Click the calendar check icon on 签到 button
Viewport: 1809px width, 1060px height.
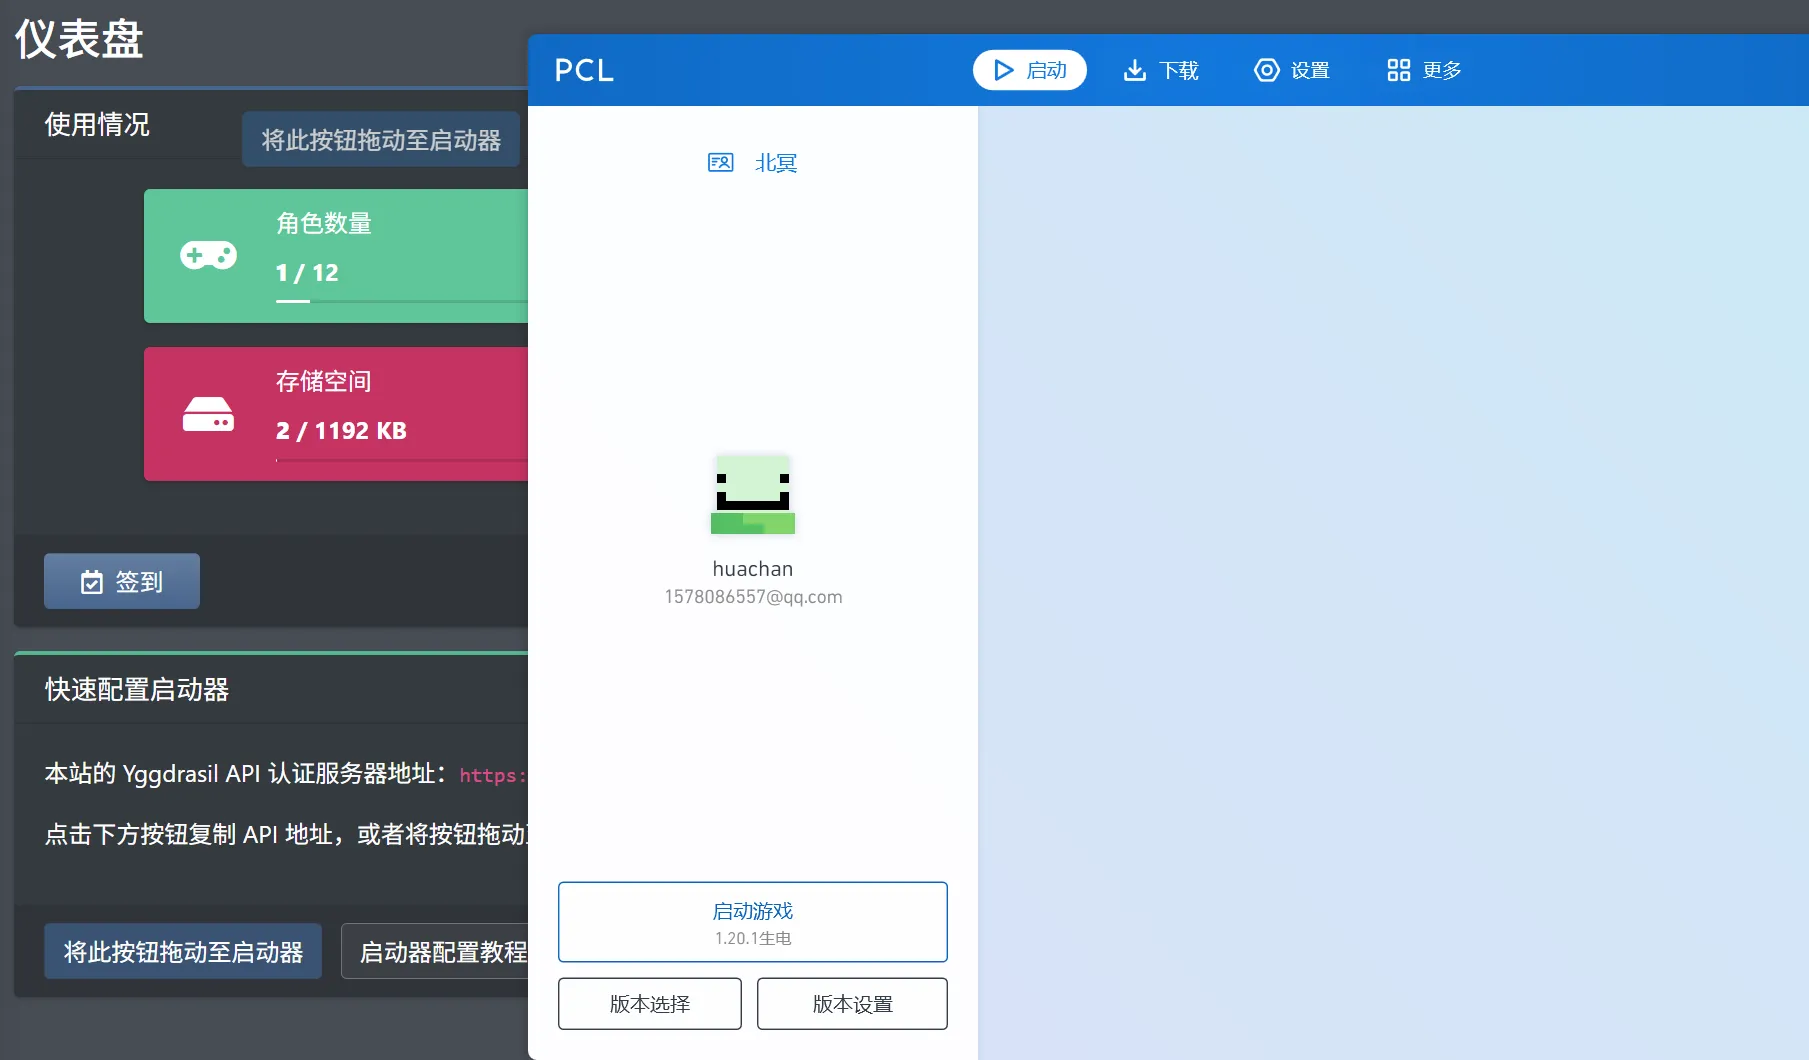click(92, 582)
